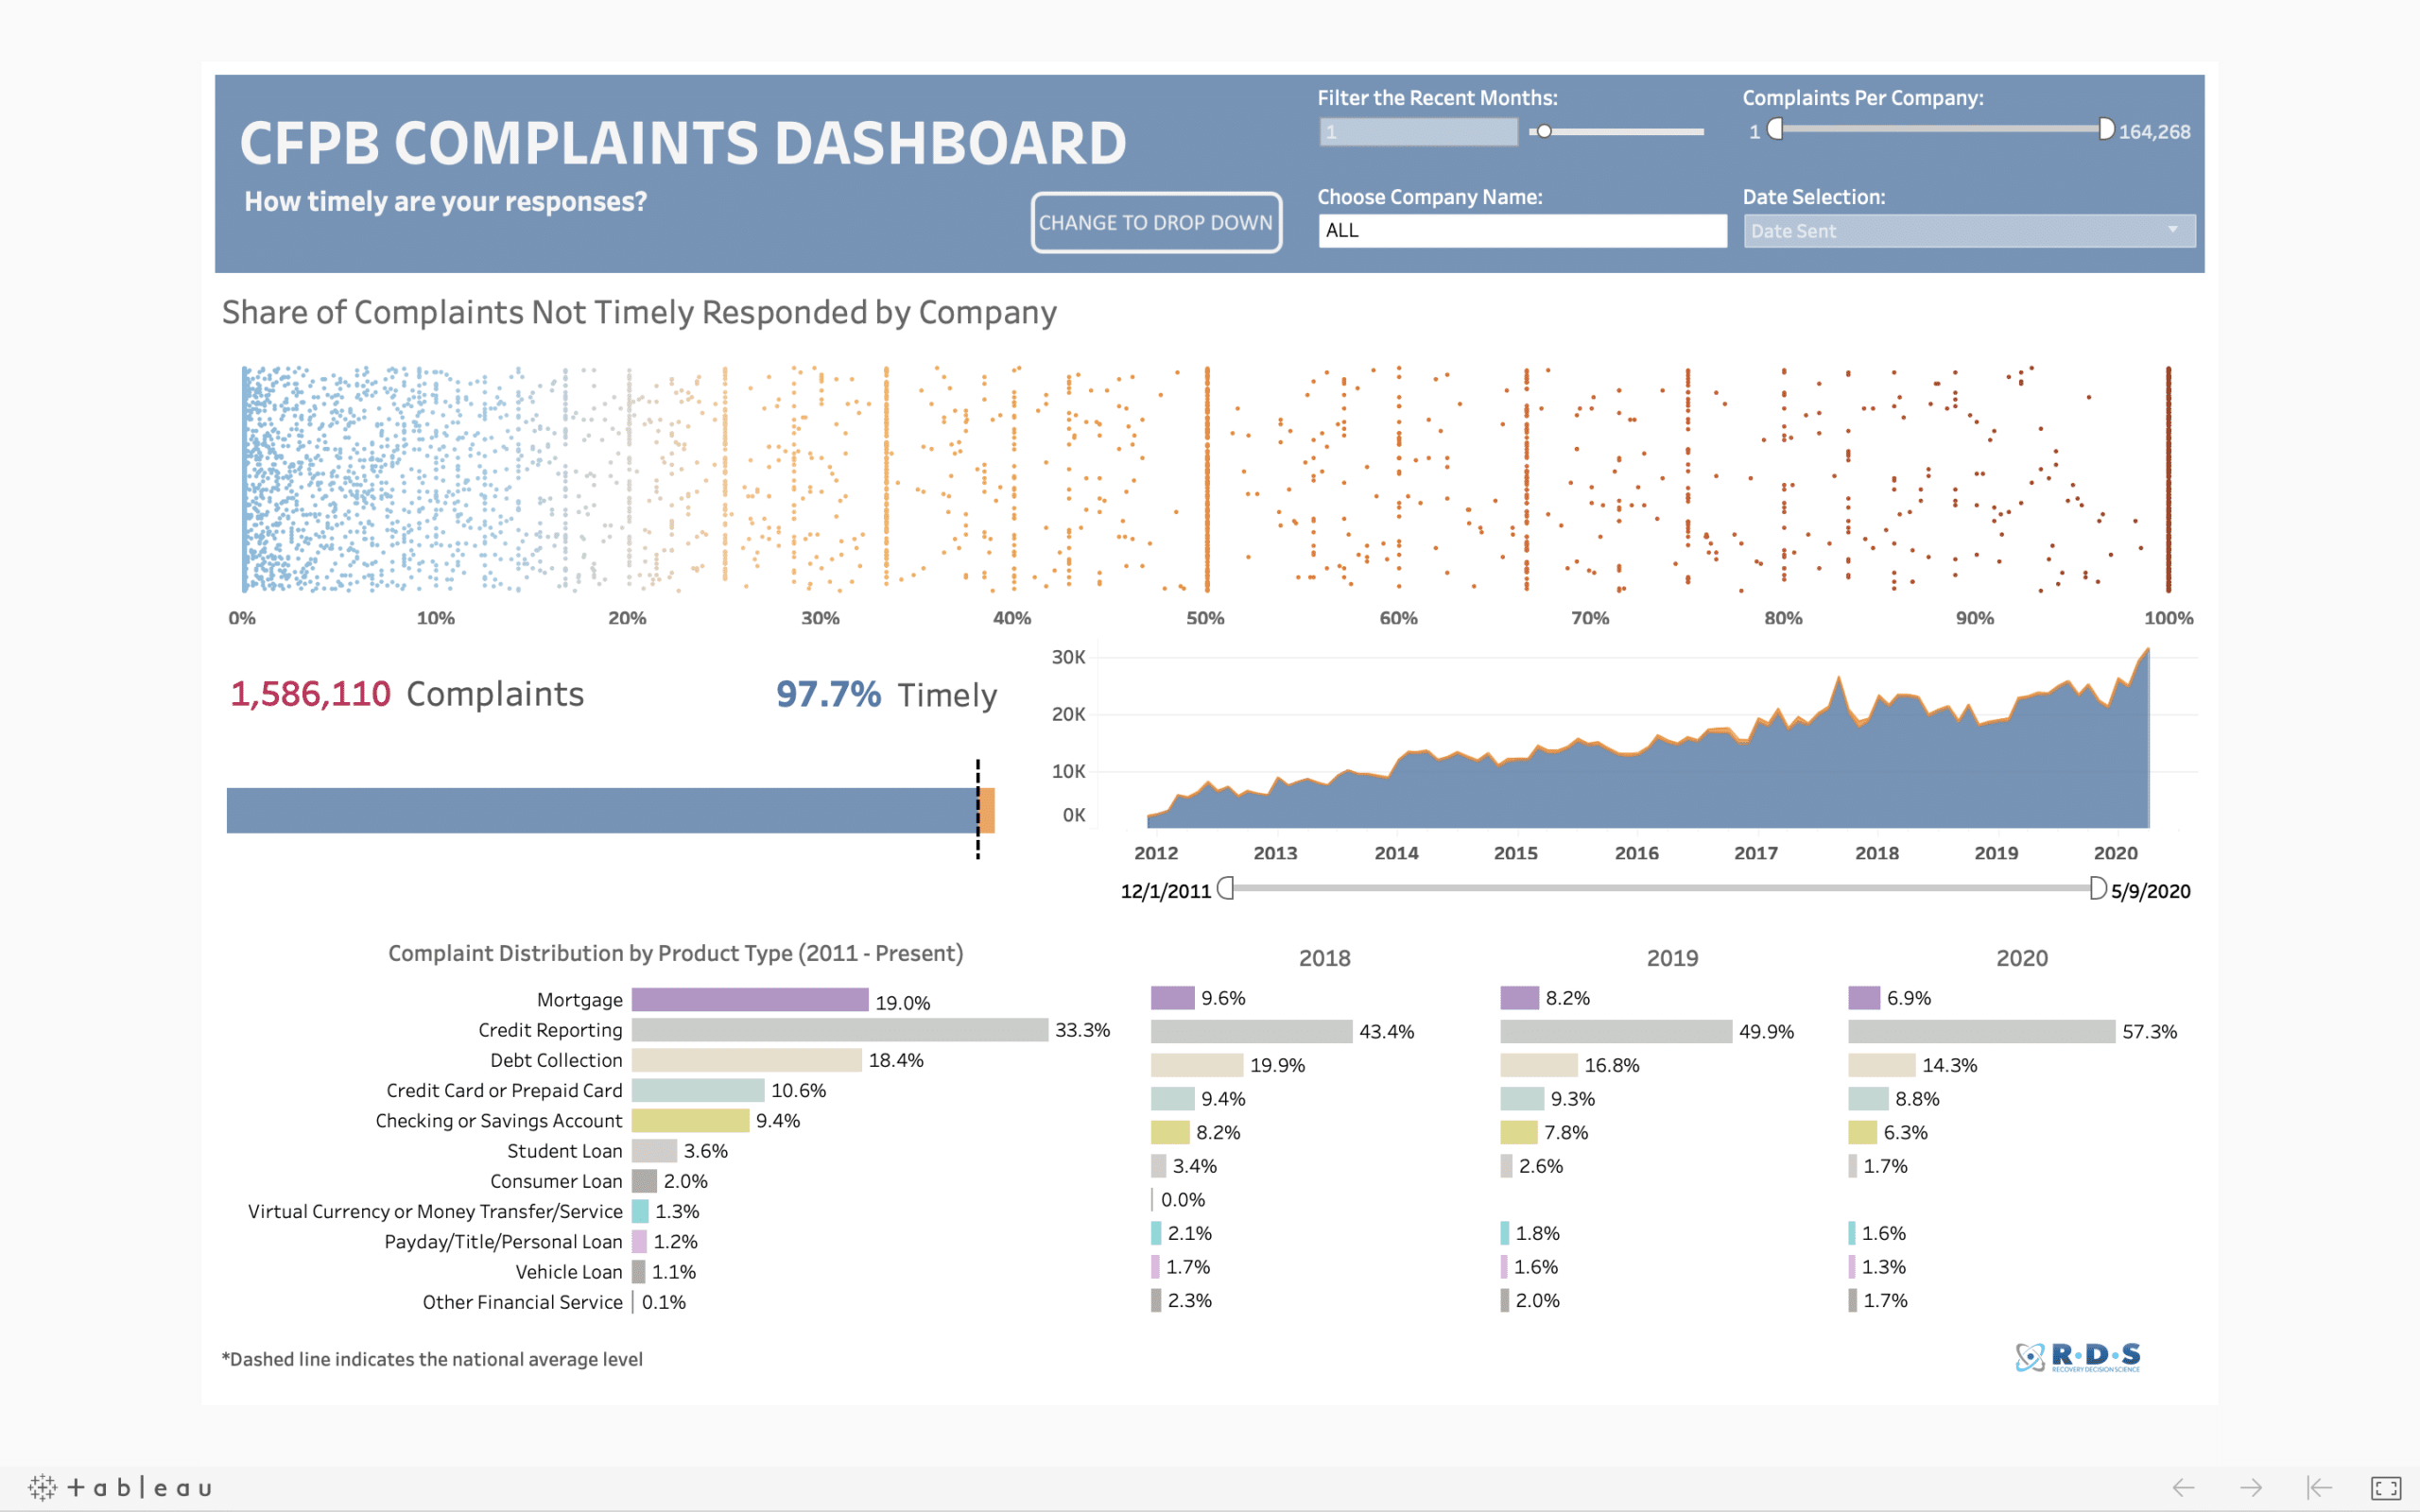Click the 2018 Debt Collection 19.9% bar
2420x1512 pixels.
[x=1197, y=1065]
